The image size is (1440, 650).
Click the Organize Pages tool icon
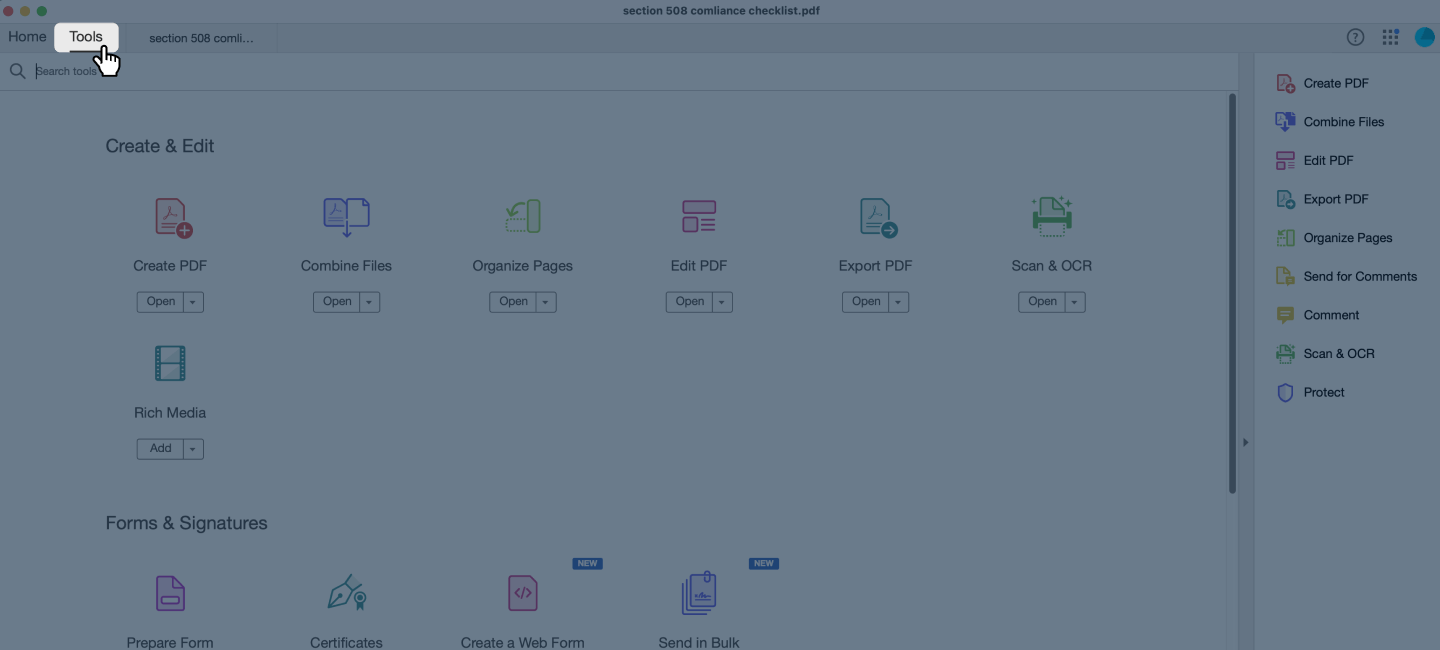coord(522,216)
